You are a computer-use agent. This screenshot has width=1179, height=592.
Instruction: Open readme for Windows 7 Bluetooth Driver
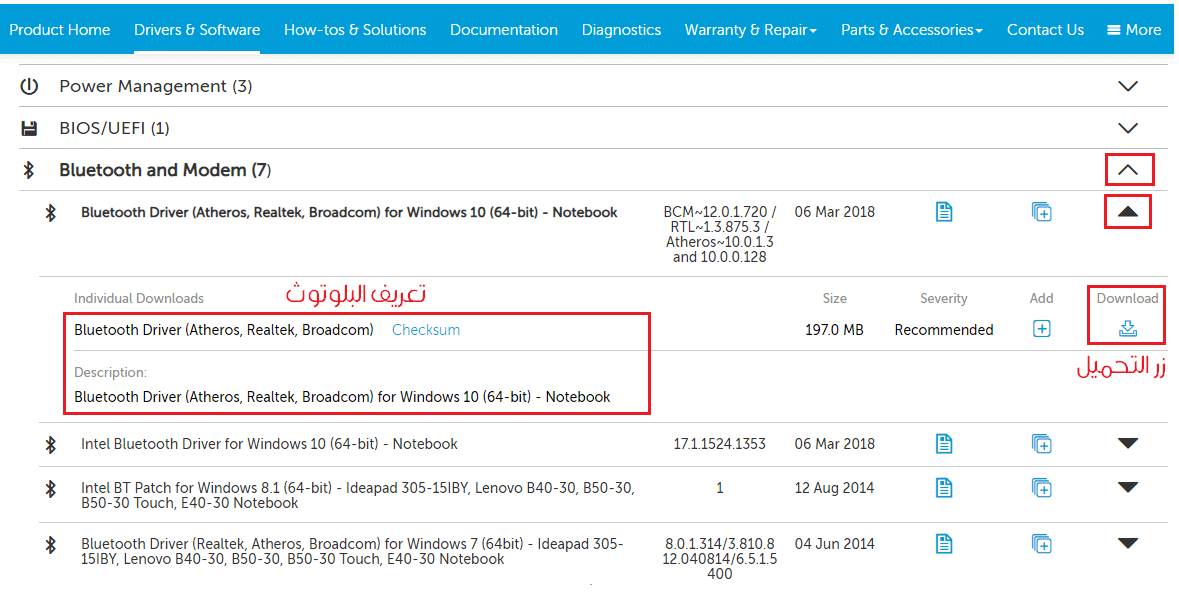(x=944, y=543)
